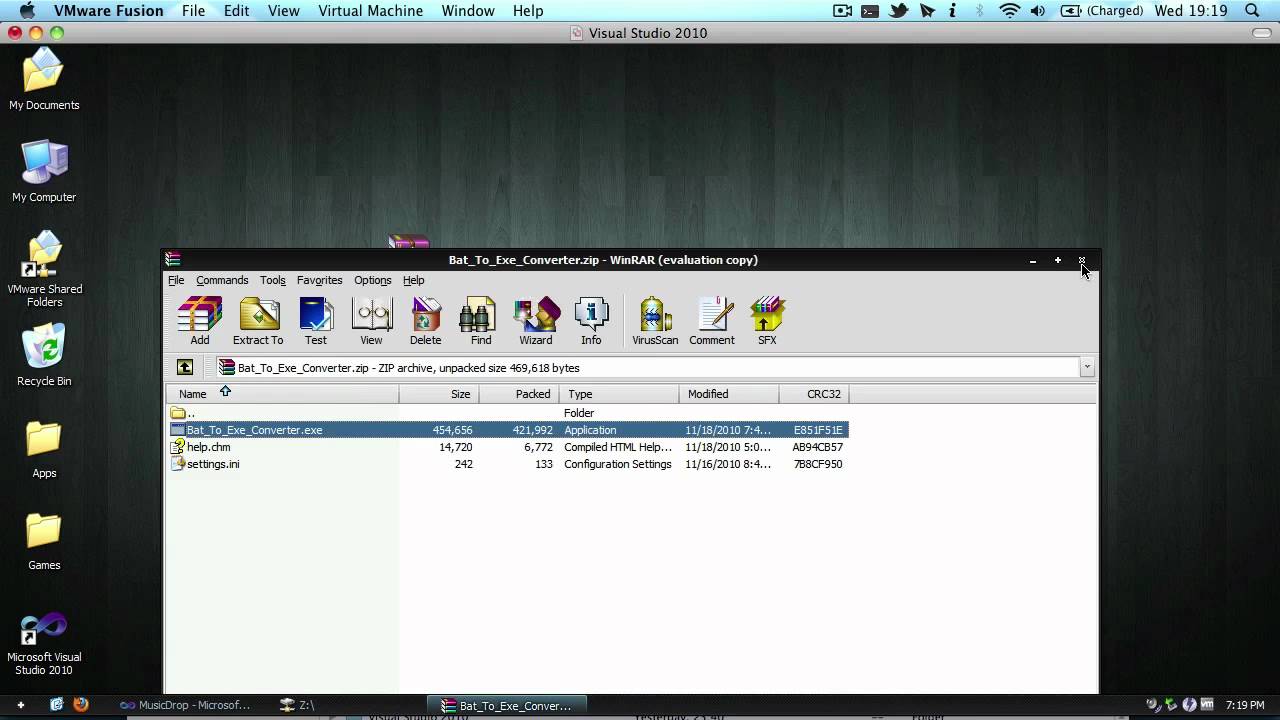Screen dimensions: 1280x720
Task: Sort by the Type column header
Action: click(x=619, y=394)
